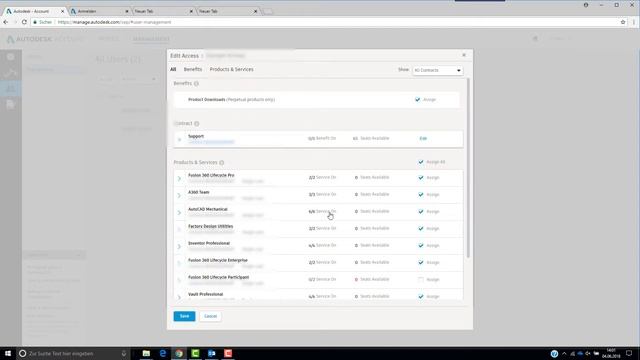The image size is (640, 360).
Task: Click the Products & Services info icon
Action: pyautogui.click(x=222, y=162)
